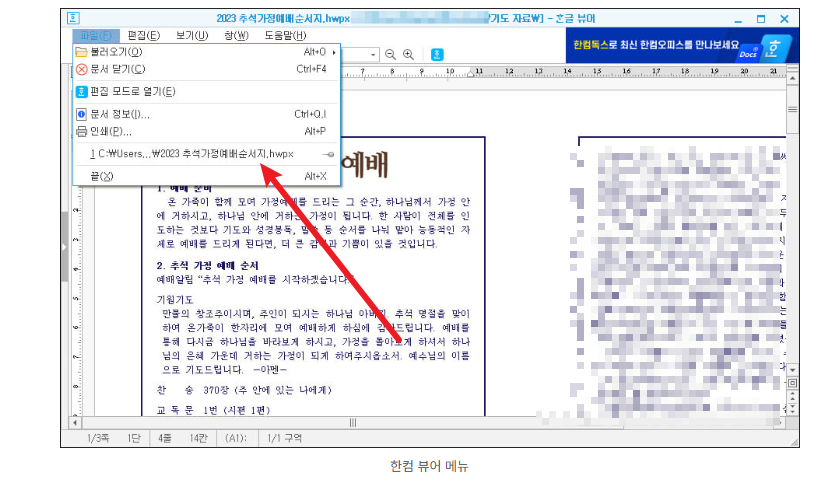This screenshot has width=826, height=492.
Task: Open 문서 정보(I)... dialog
Action: [206, 114]
